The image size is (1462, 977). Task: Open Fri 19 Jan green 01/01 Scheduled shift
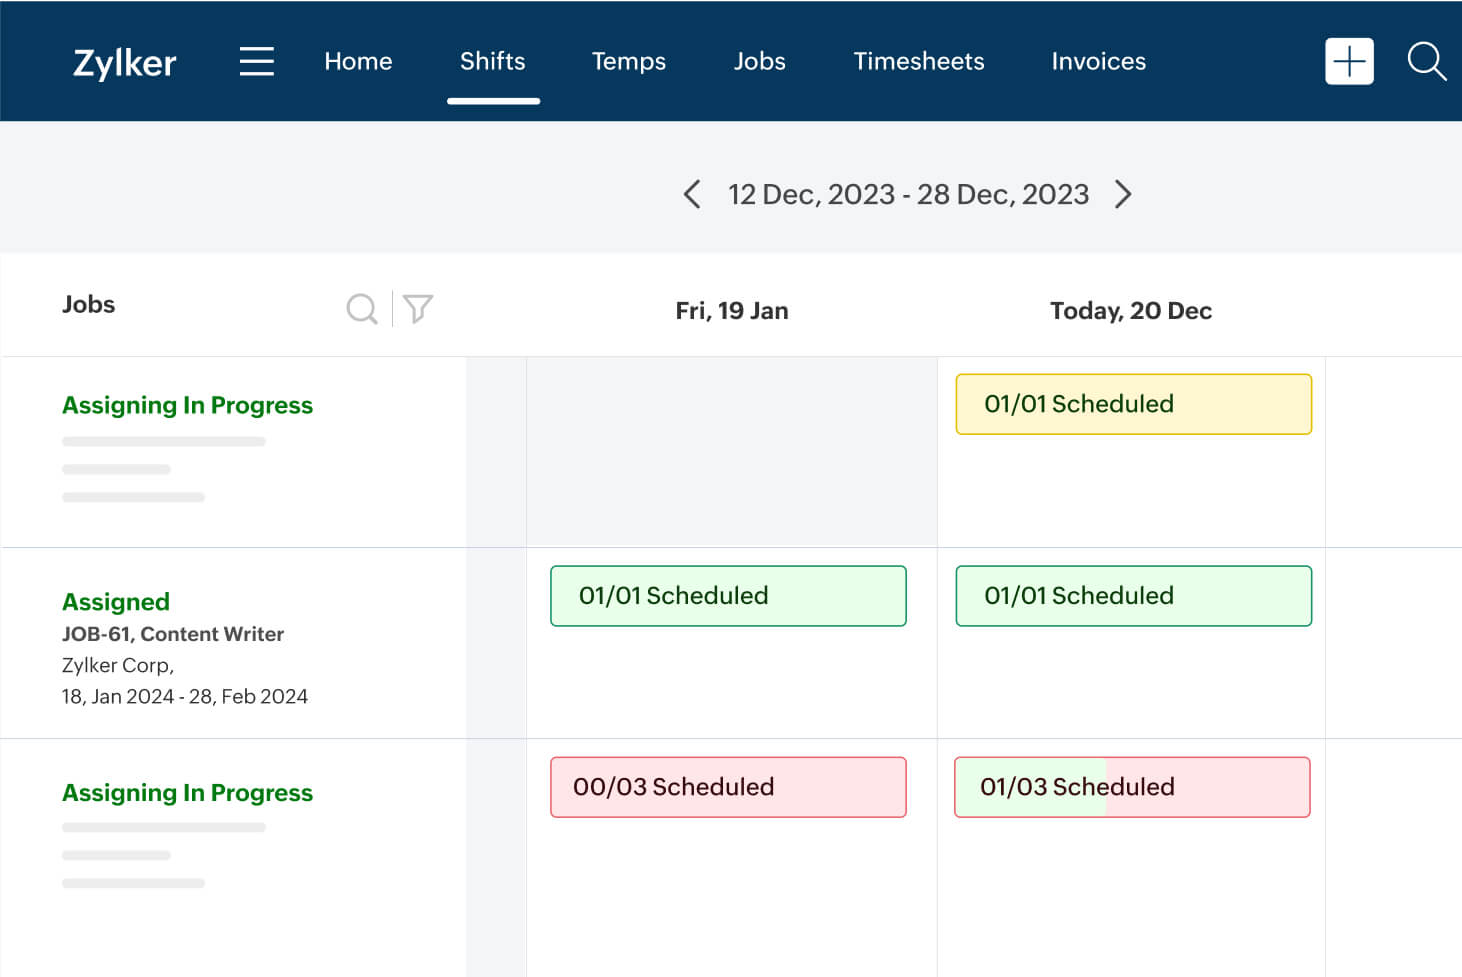pos(728,596)
